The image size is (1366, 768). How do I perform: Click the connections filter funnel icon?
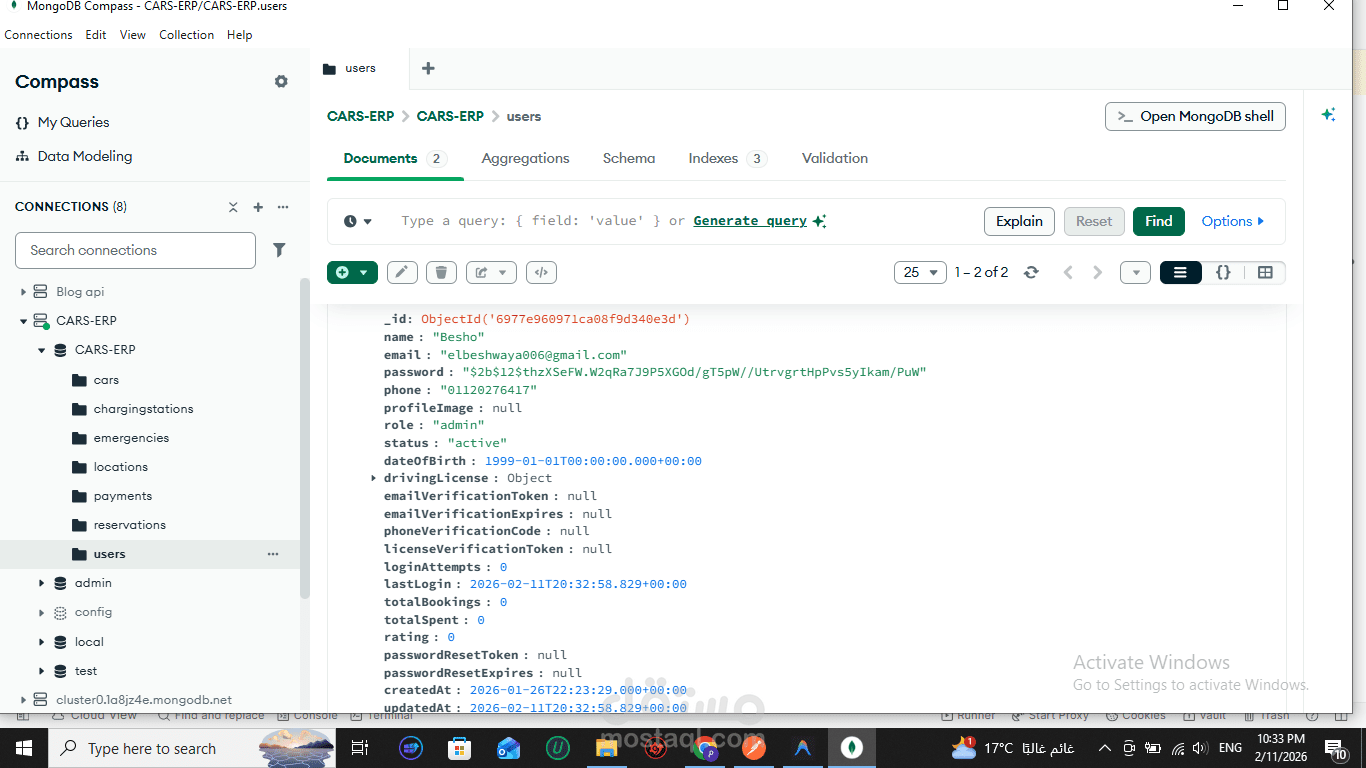click(x=280, y=250)
